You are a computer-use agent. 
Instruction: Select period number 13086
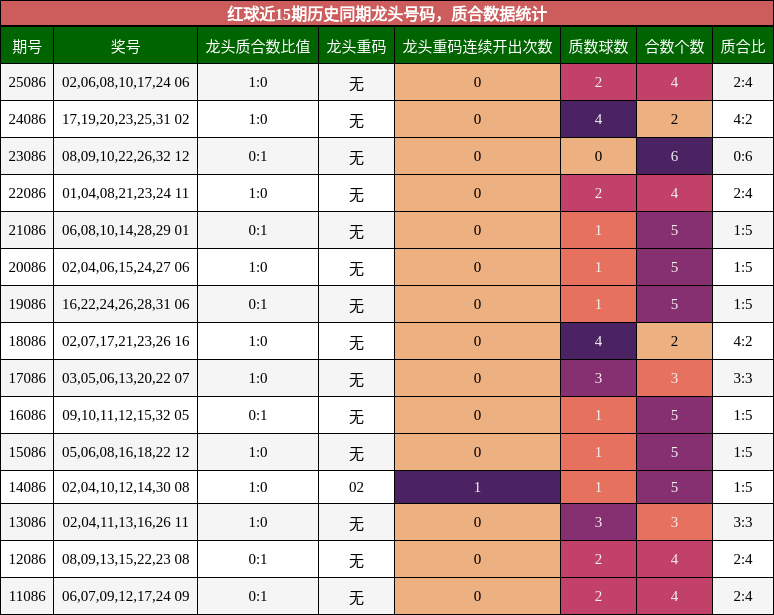(x=27, y=522)
